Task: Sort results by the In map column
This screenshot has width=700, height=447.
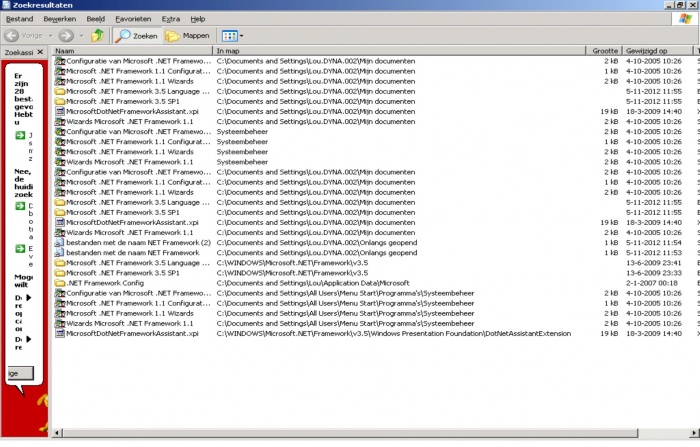Action: (399, 51)
